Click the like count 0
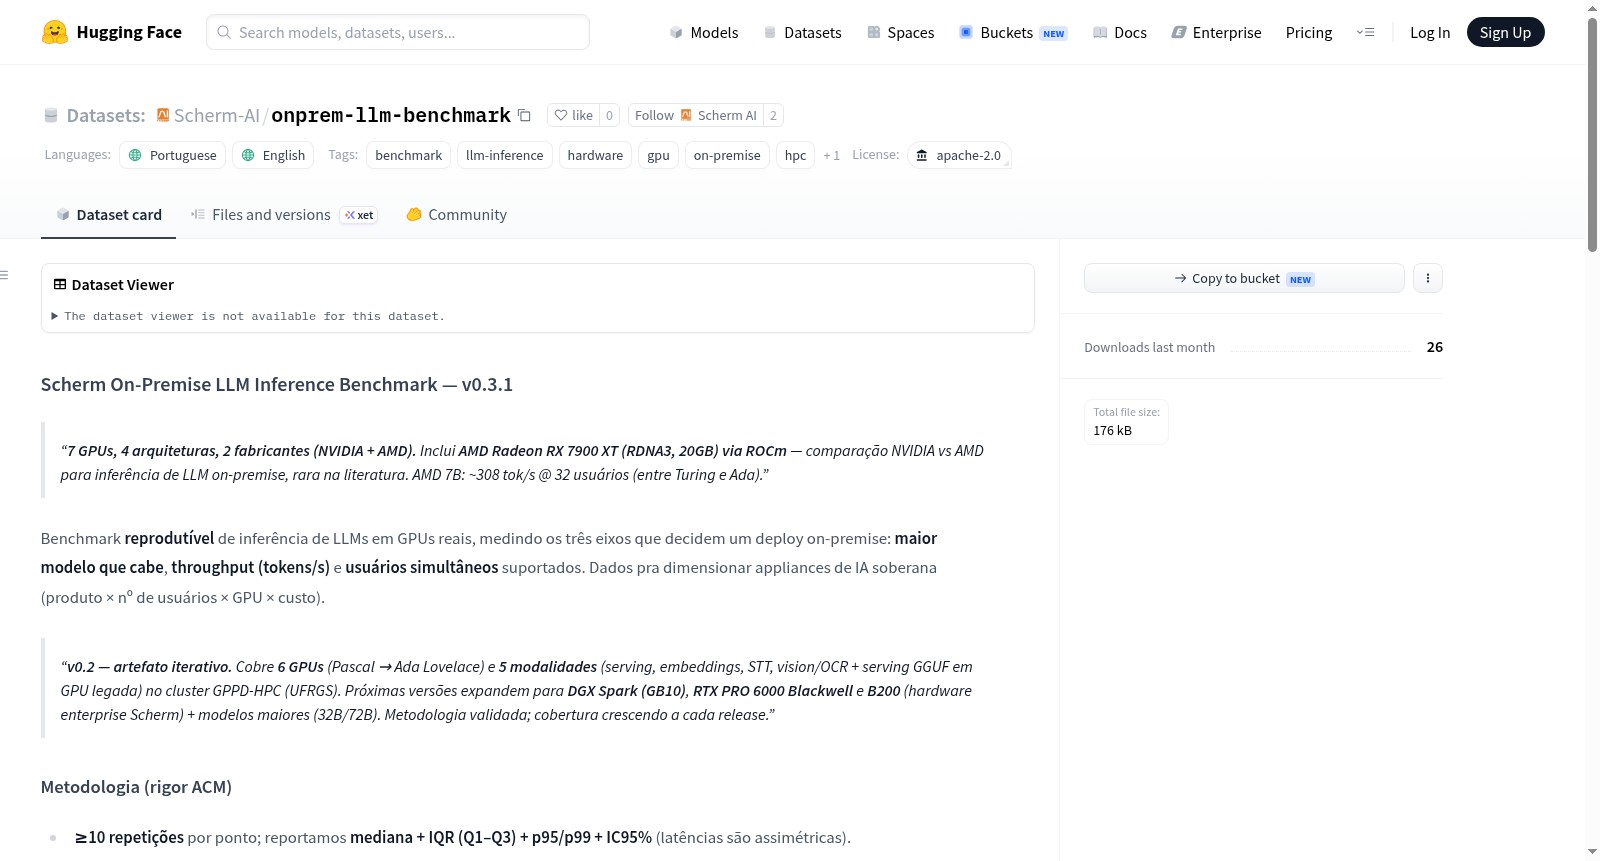This screenshot has height=861, width=1600. tap(609, 115)
